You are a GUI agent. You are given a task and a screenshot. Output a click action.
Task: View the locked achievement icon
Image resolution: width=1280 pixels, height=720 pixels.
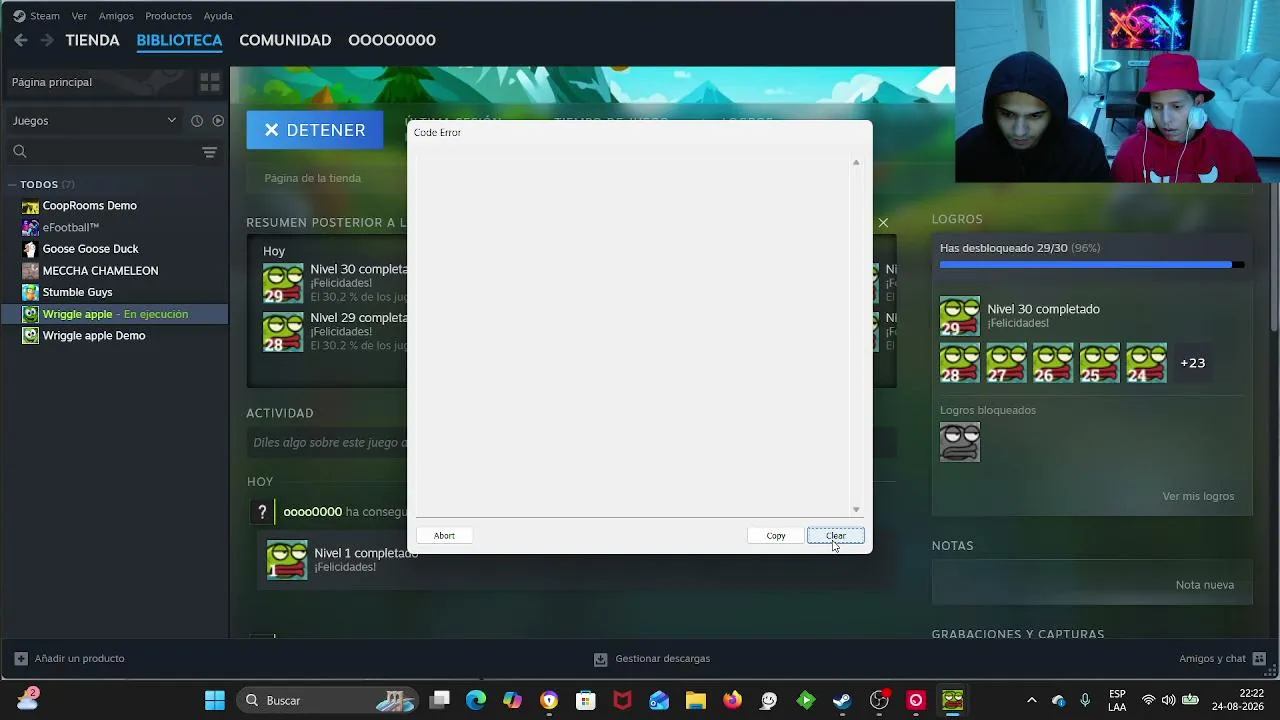[x=960, y=442]
